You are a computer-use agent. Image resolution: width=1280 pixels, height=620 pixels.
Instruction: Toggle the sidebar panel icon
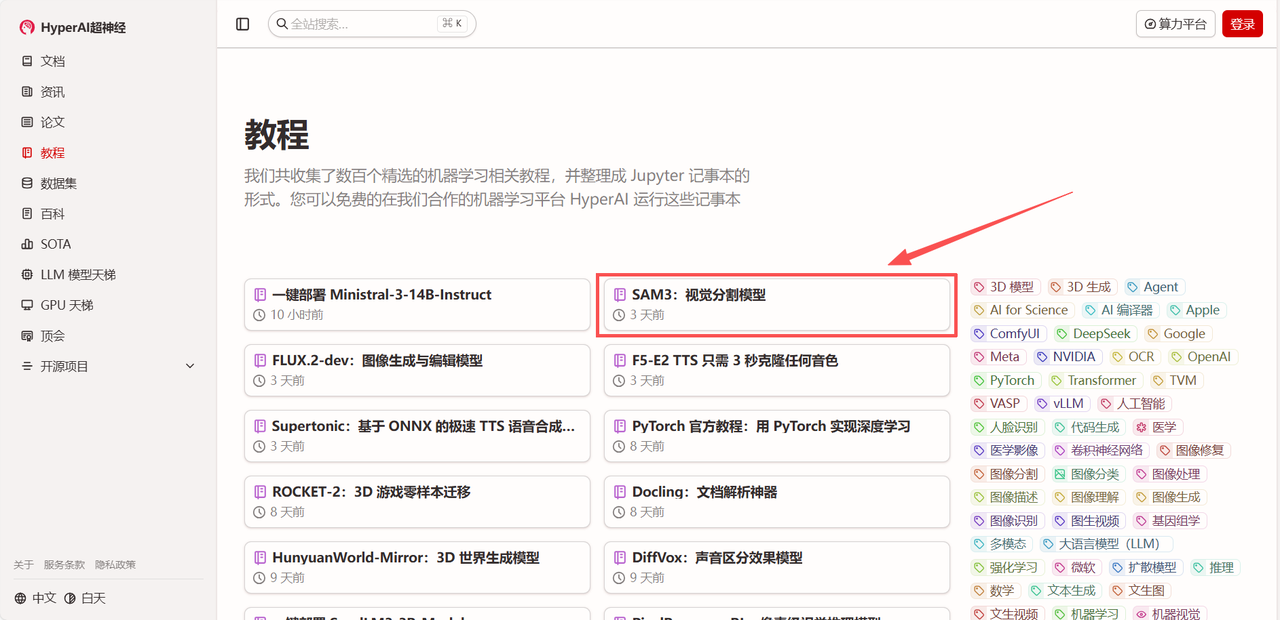point(243,24)
